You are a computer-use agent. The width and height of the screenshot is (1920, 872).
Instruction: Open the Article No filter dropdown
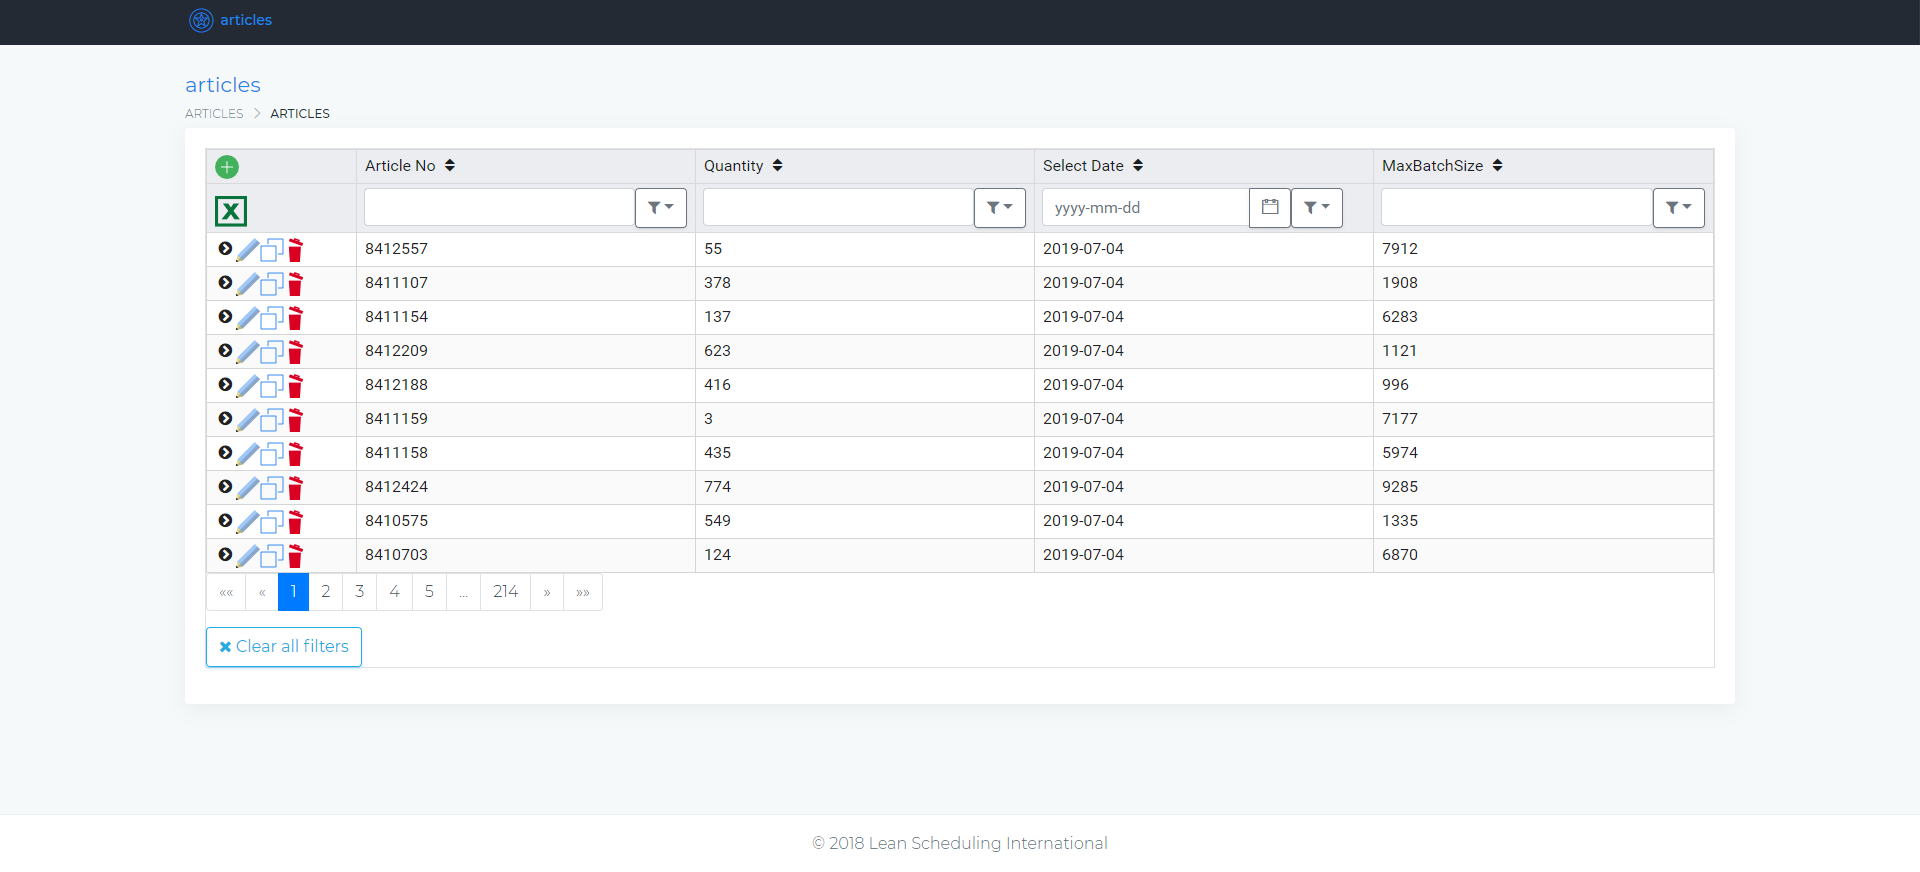pos(661,208)
